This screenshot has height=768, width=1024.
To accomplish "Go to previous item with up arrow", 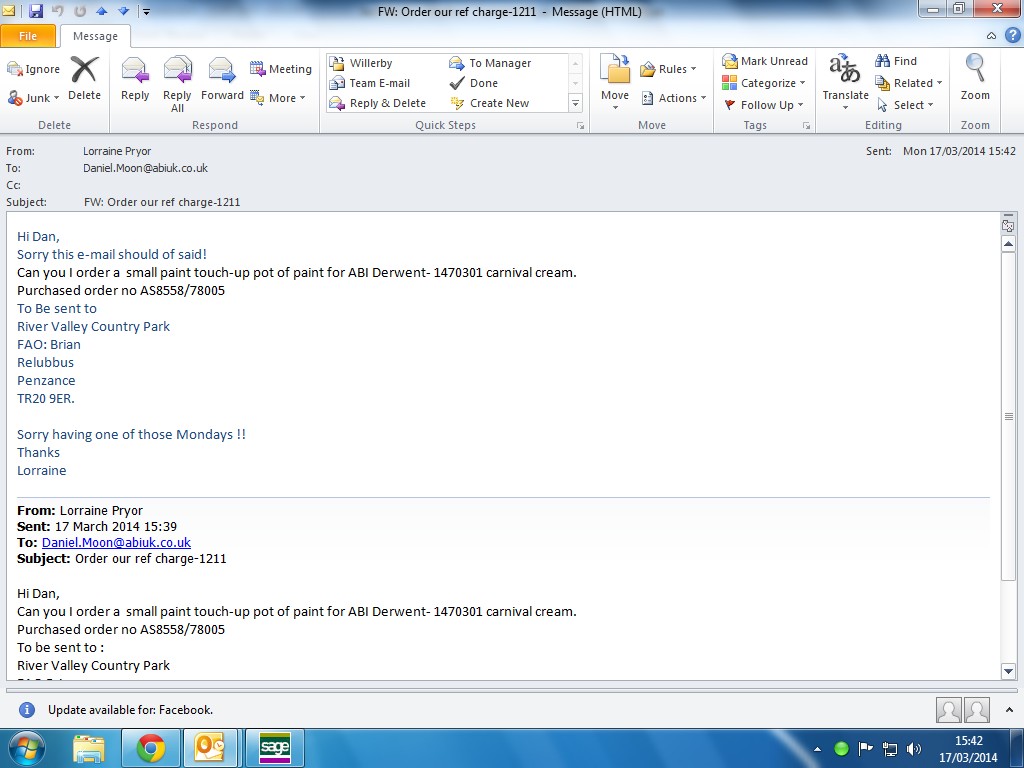I will [x=101, y=11].
